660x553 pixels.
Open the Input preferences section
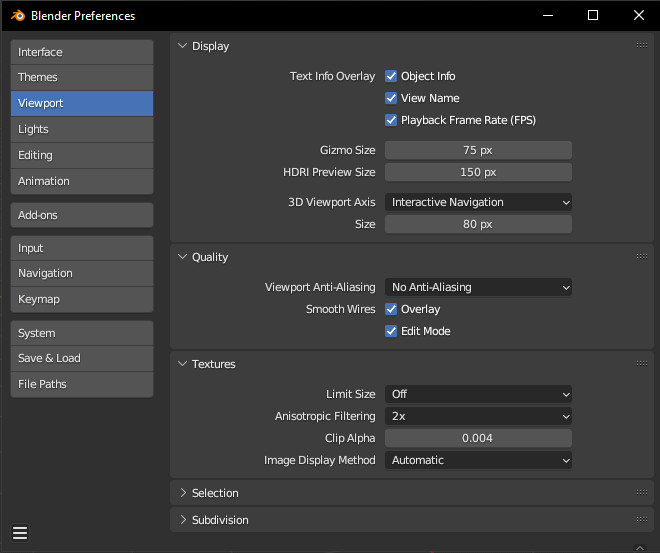[x=82, y=248]
